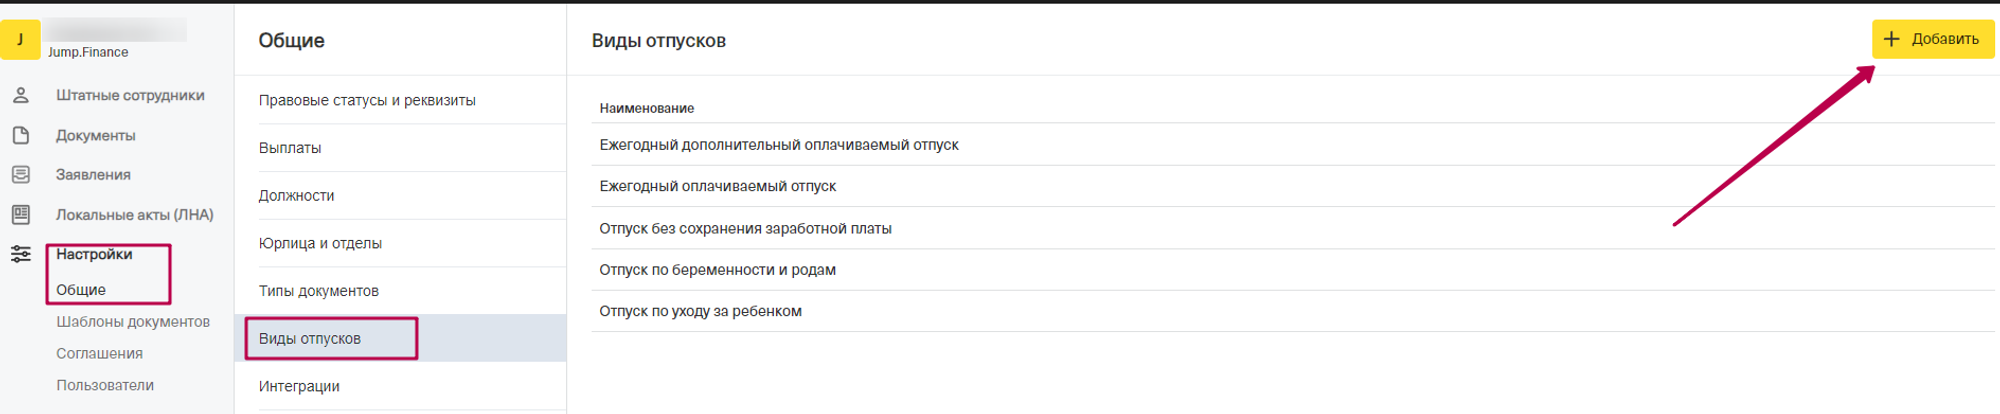
Task: Click the Local acts (ЛНА) newspaper icon
Action: click(21, 214)
